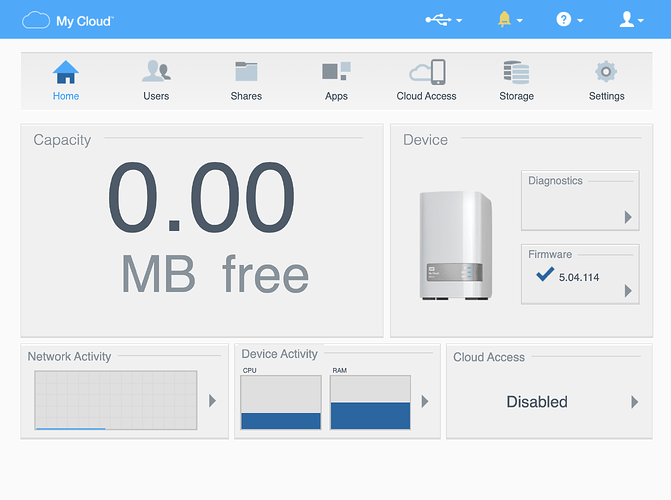Screen dimensions: 671x500
Task: Open the question mark help icon
Action: (x=564, y=19)
